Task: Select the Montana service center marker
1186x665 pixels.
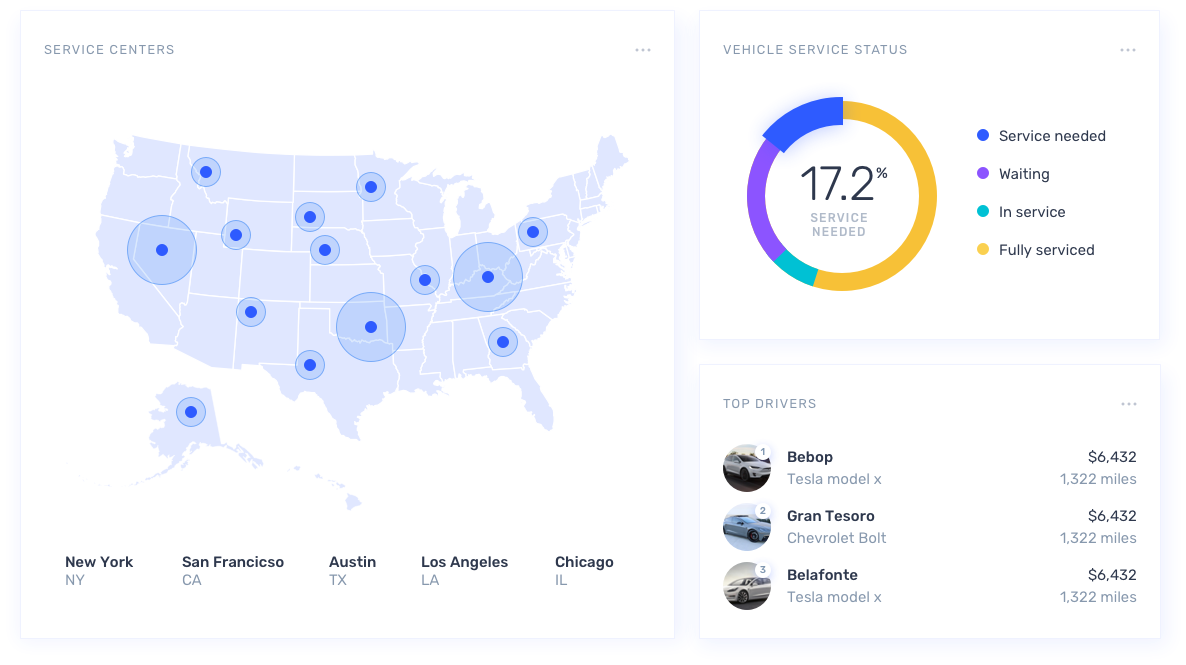Action: [x=206, y=172]
